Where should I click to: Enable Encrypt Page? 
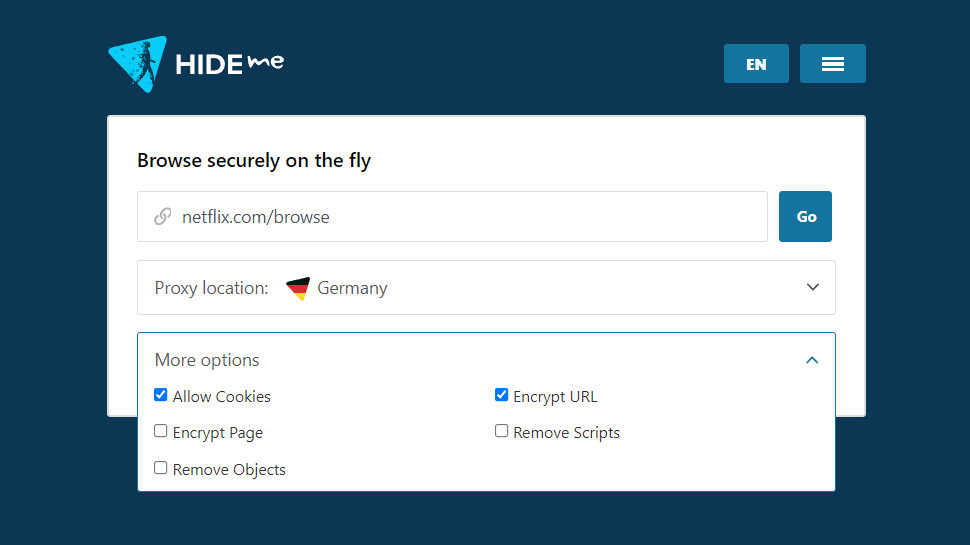point(160,431)
